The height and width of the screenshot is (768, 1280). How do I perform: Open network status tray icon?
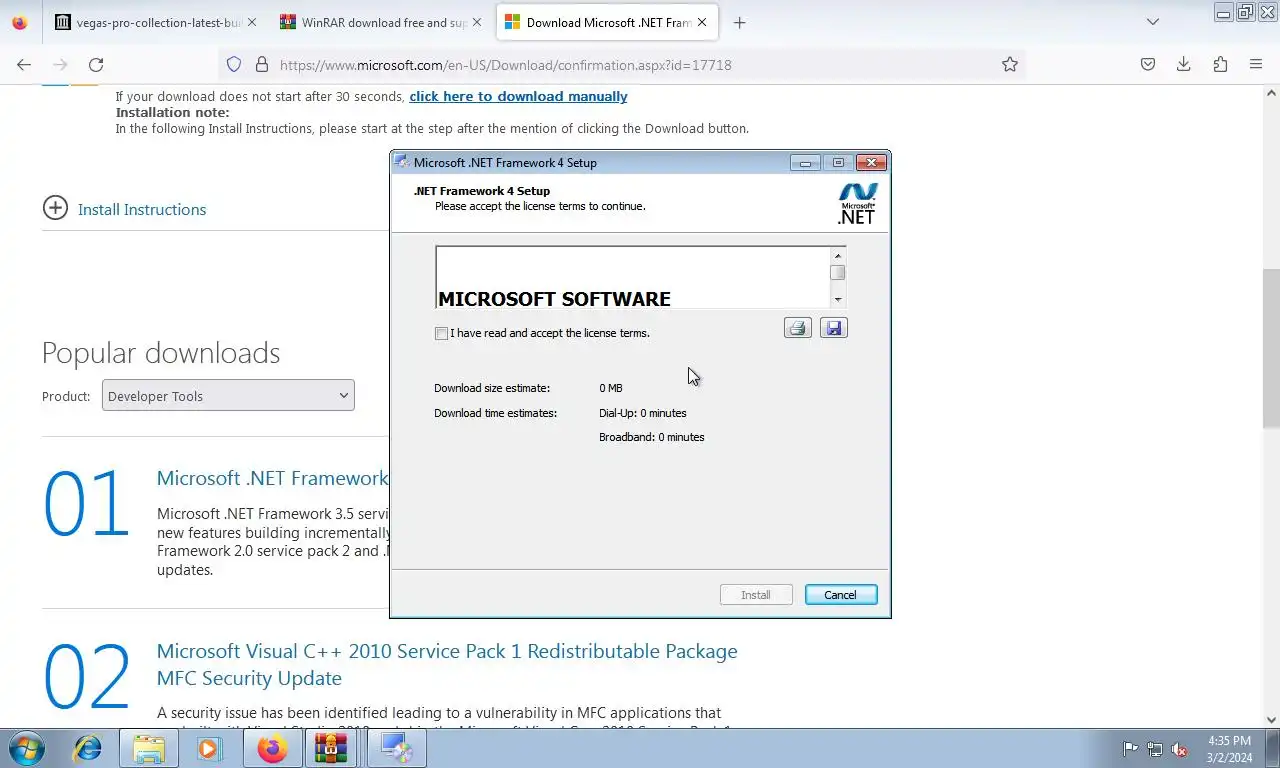coord(1155,748)
